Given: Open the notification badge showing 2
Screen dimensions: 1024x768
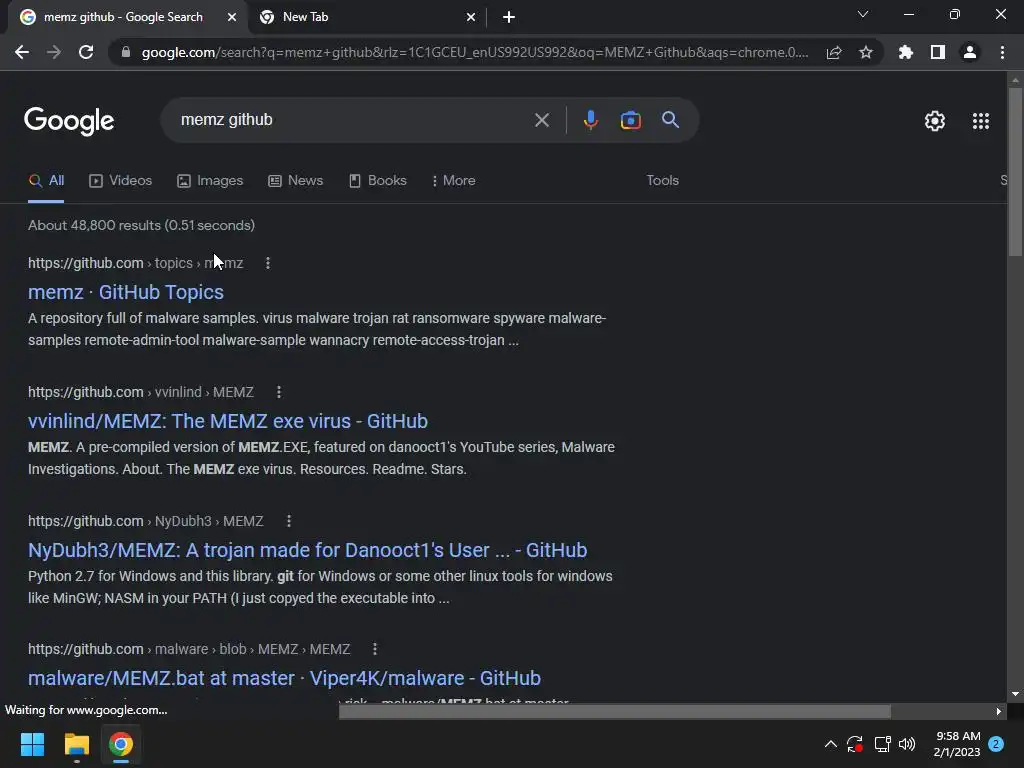Looking at the screenshot, I should tap(996, 744).
